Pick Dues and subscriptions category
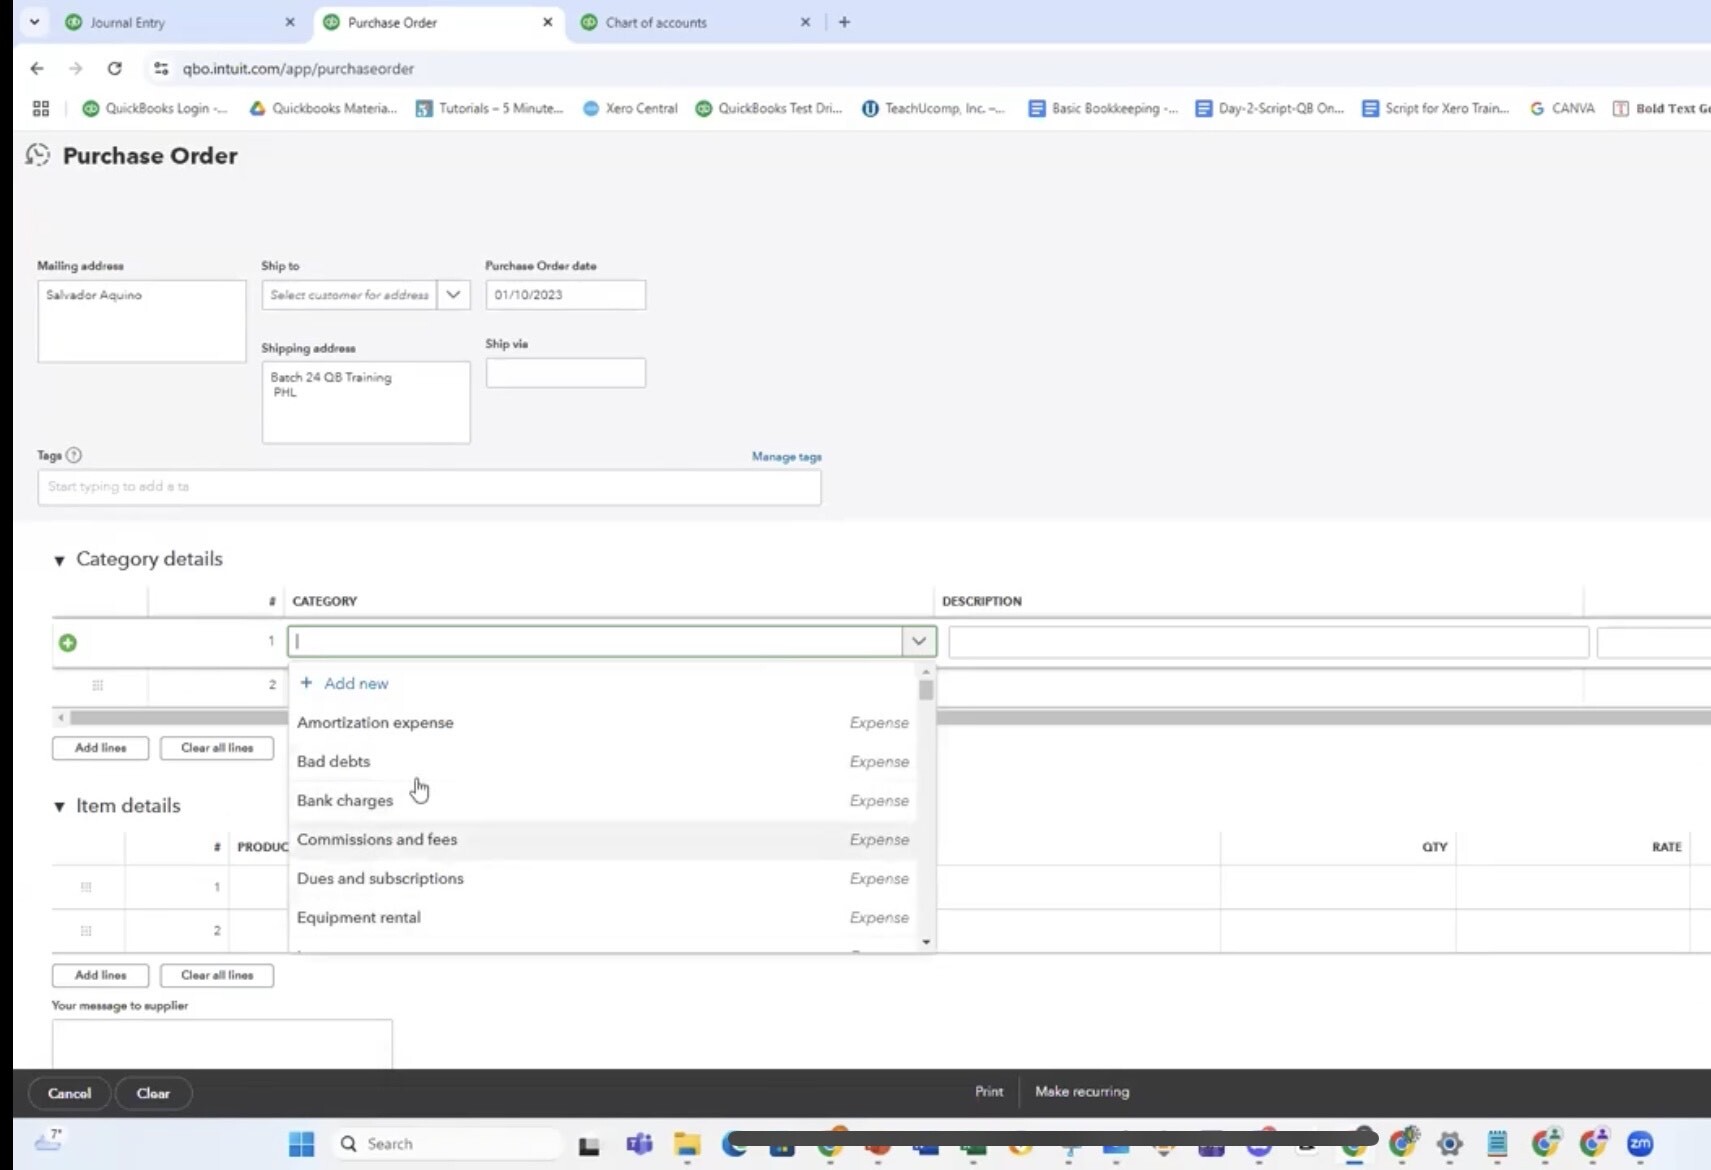Screen dimensions: 1711x1170 pos(603,878)
